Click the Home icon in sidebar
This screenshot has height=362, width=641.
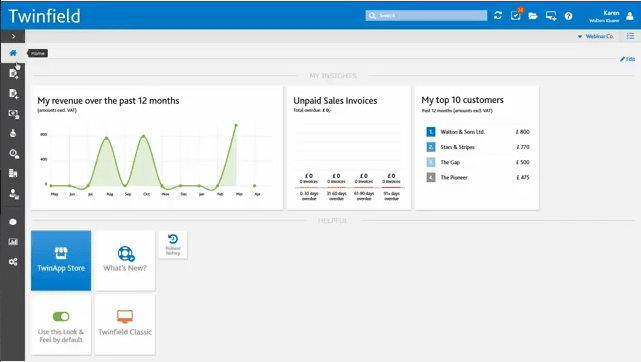pyautogui.click(x=13, y=53)
